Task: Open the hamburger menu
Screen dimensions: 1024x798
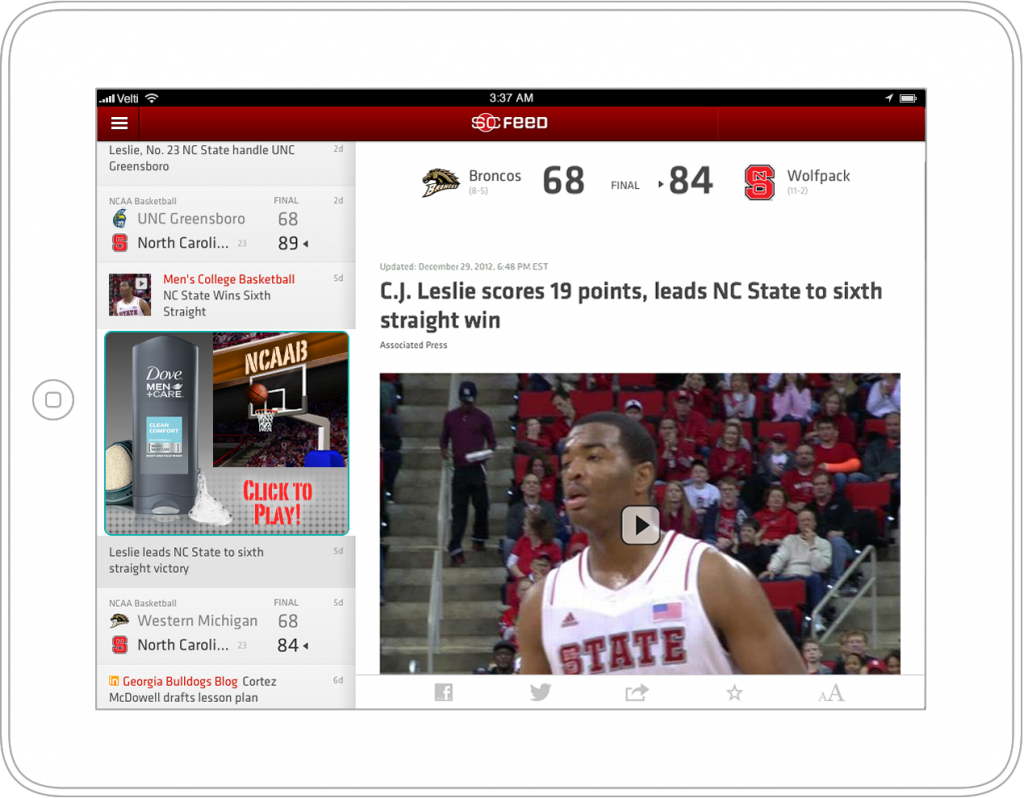Action: 119,123
